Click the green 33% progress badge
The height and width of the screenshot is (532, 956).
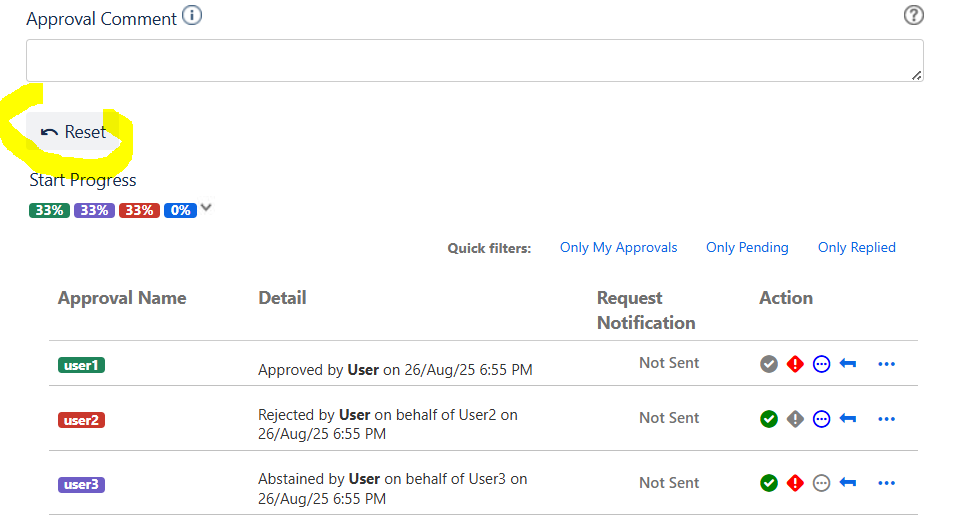[49, 210]
